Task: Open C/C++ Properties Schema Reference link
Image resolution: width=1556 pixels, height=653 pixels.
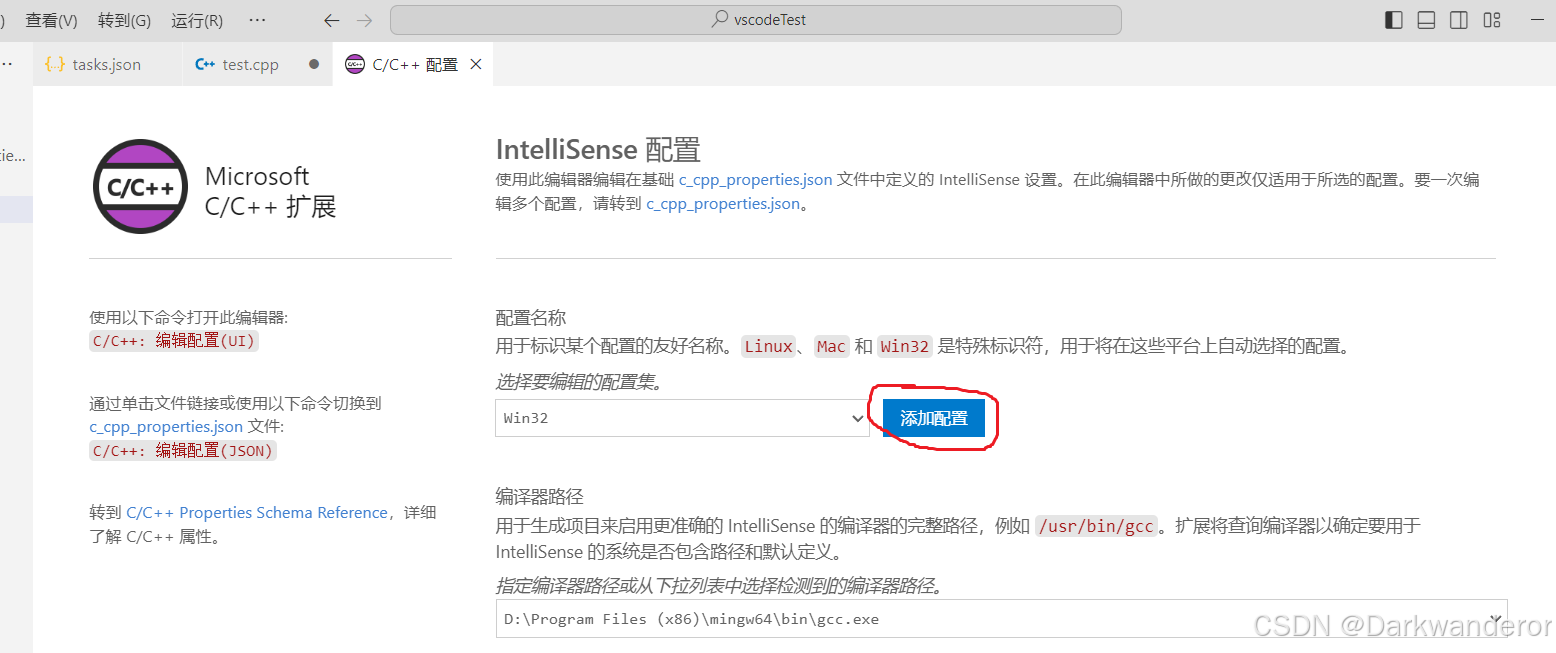Action: coord(257,512)
